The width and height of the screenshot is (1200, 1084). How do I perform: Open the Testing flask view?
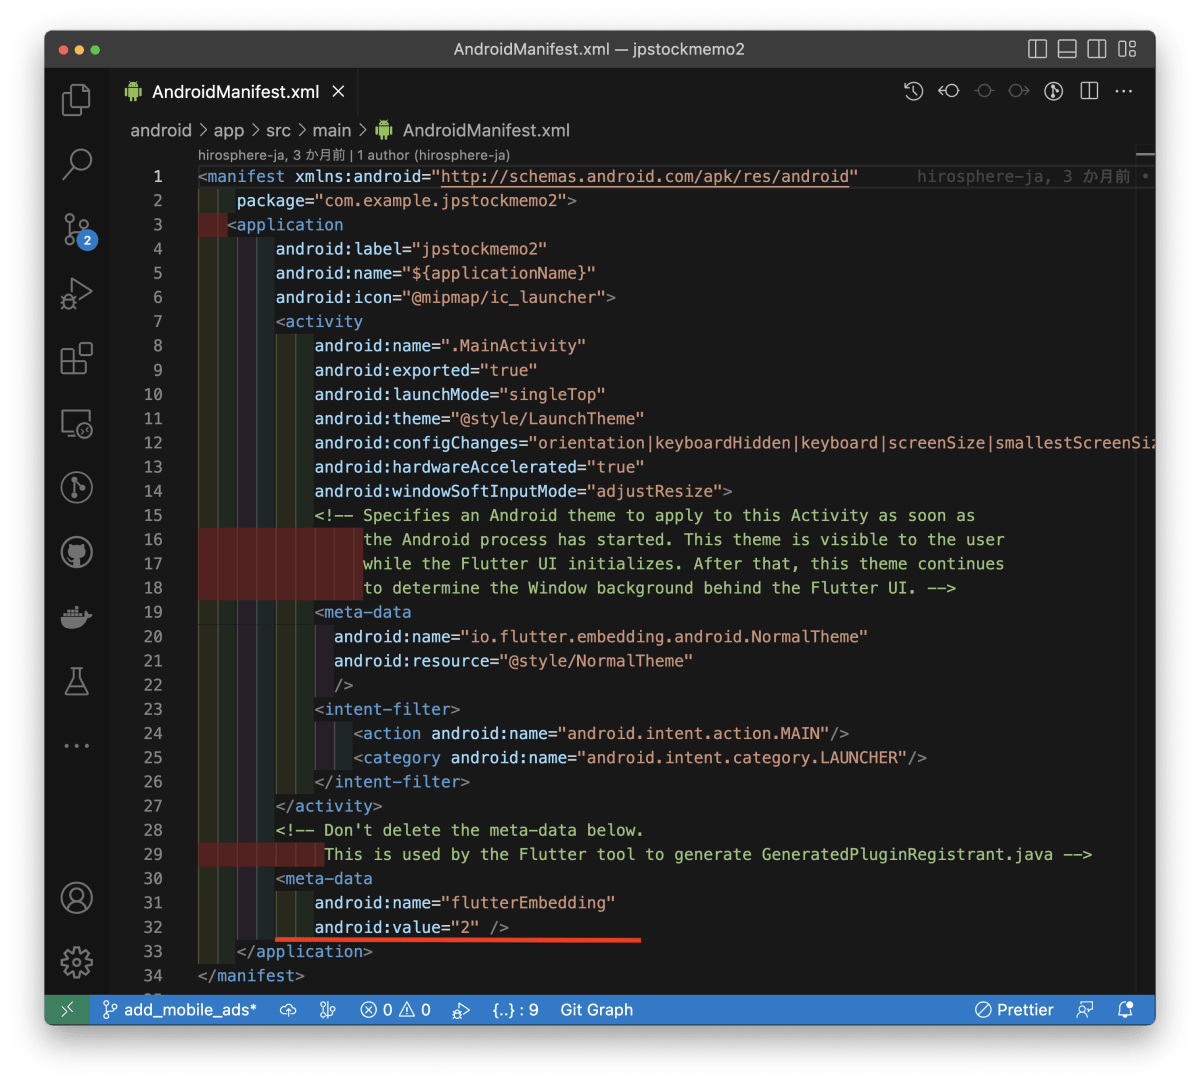coord(77,681)
